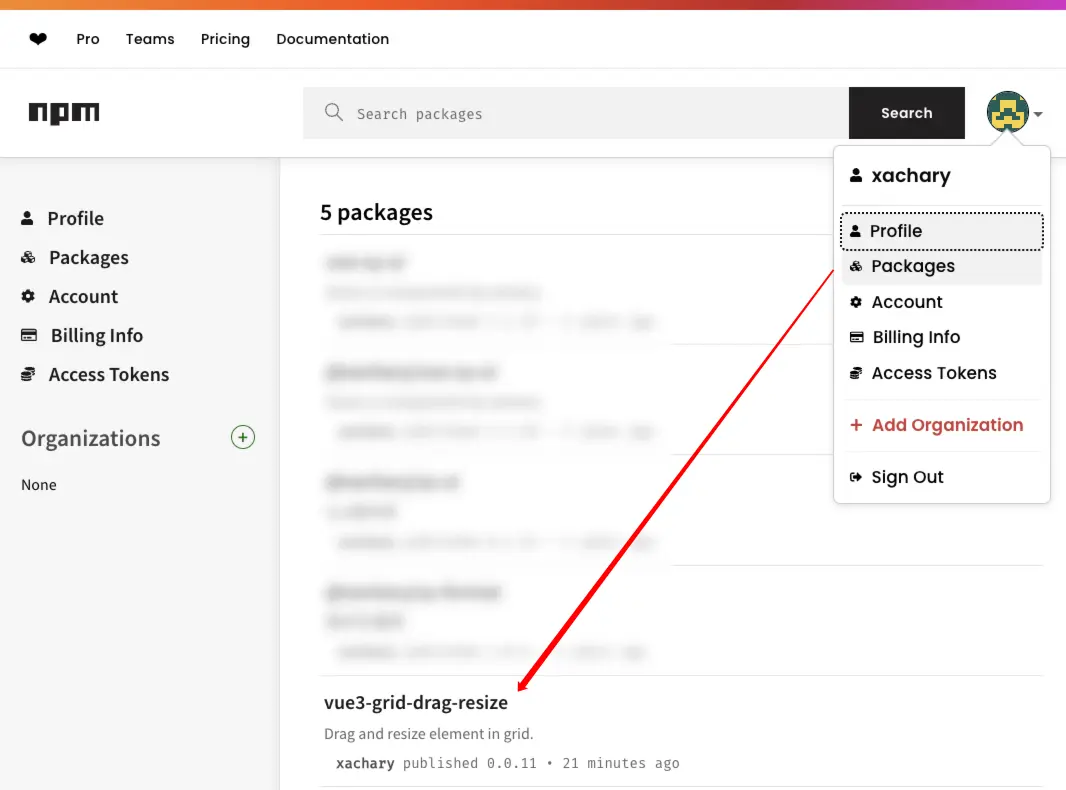This screenshot has height=790, width=1066.
Task: Click 'published 0.0.11 • 21 minutes ago' text
Action: pos(541,763)
